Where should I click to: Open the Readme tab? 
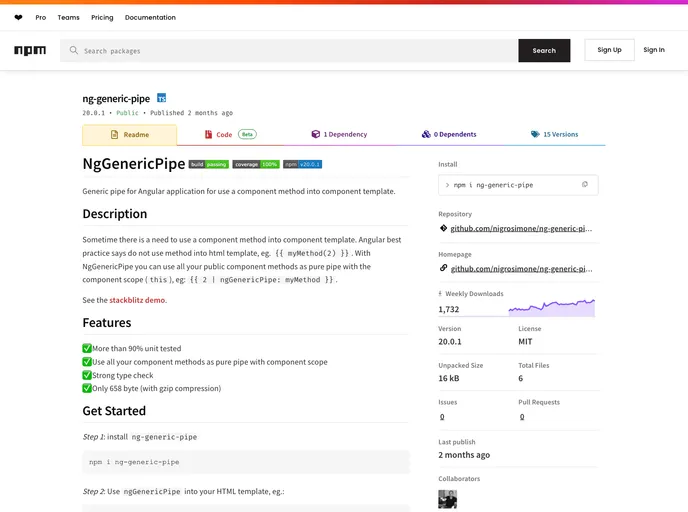(129, 134)
